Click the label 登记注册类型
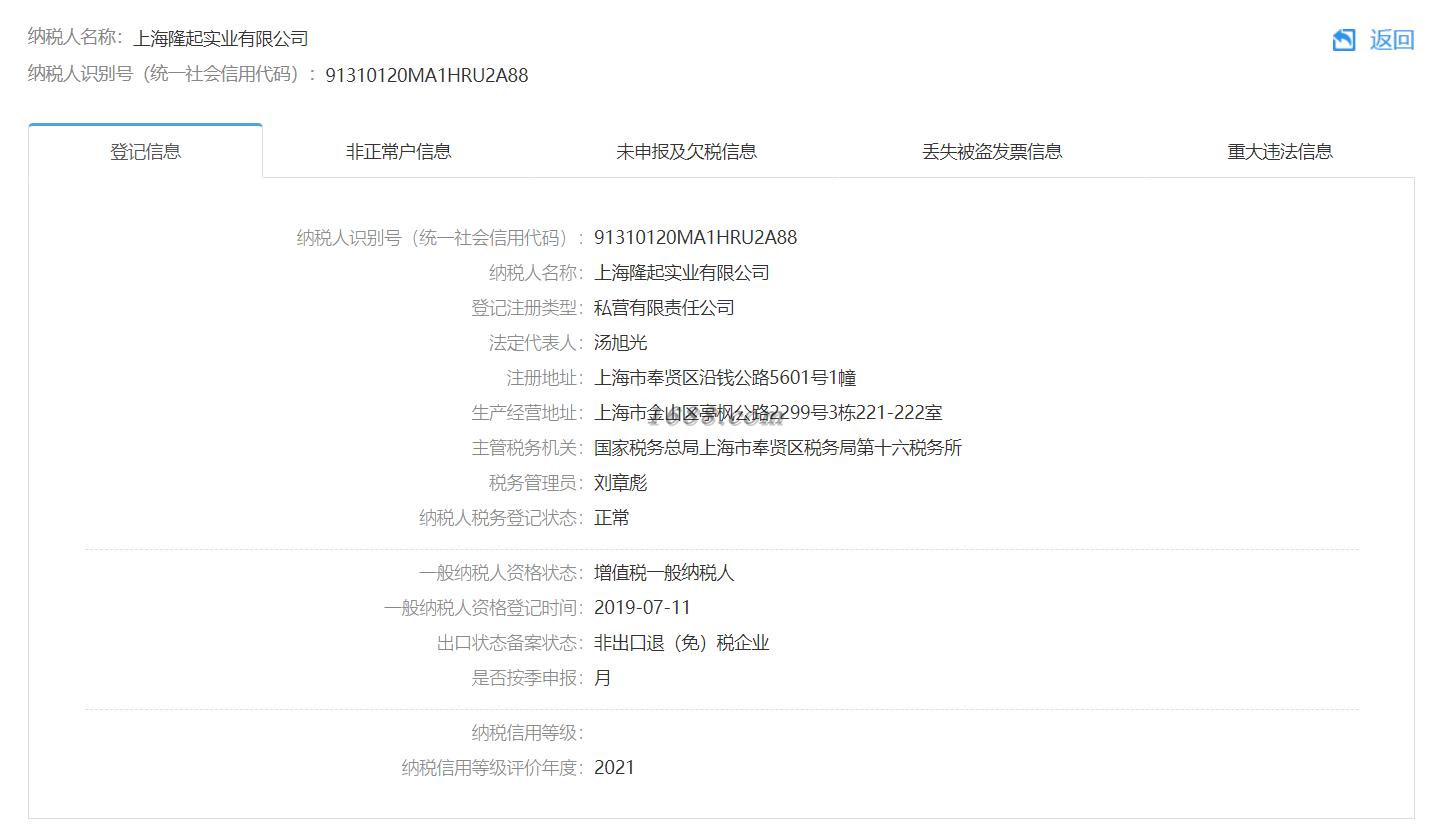 (527, 308)
